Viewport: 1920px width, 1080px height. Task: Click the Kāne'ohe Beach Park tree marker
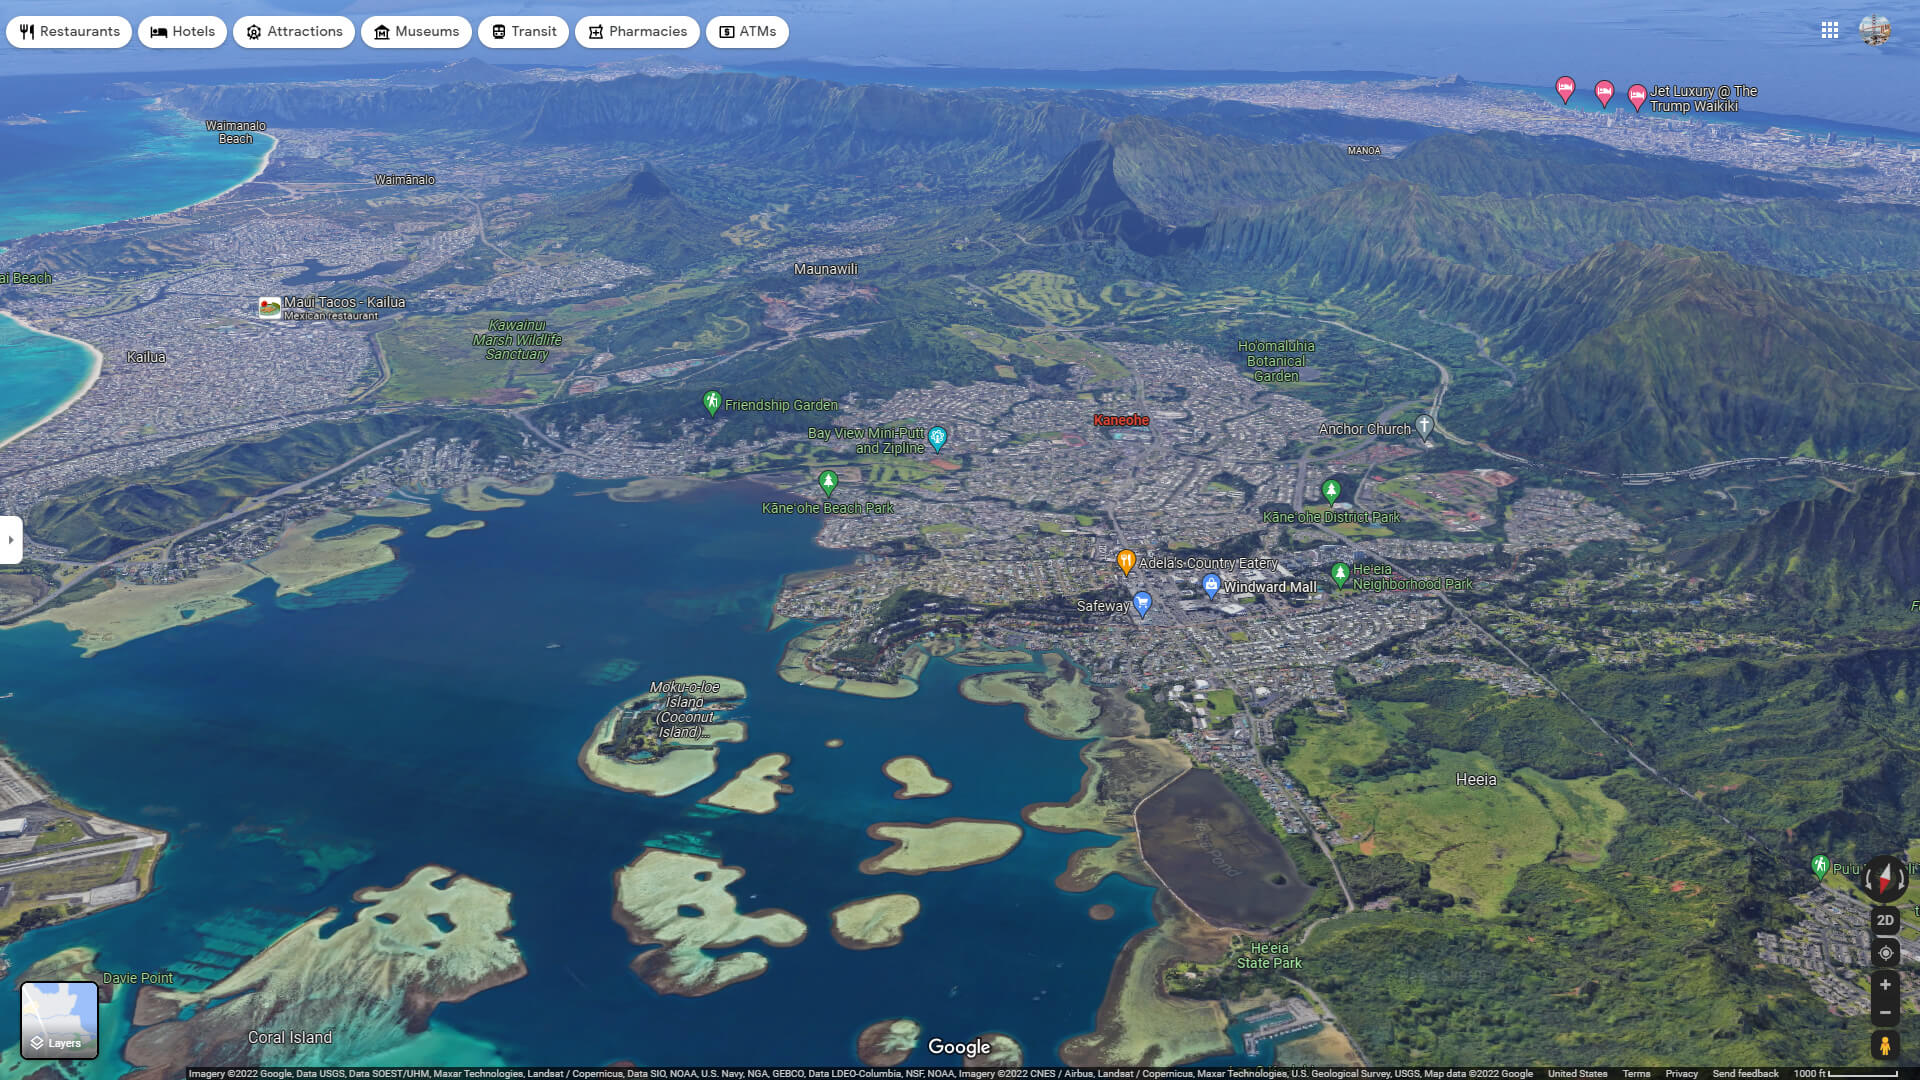pos(829,482)
